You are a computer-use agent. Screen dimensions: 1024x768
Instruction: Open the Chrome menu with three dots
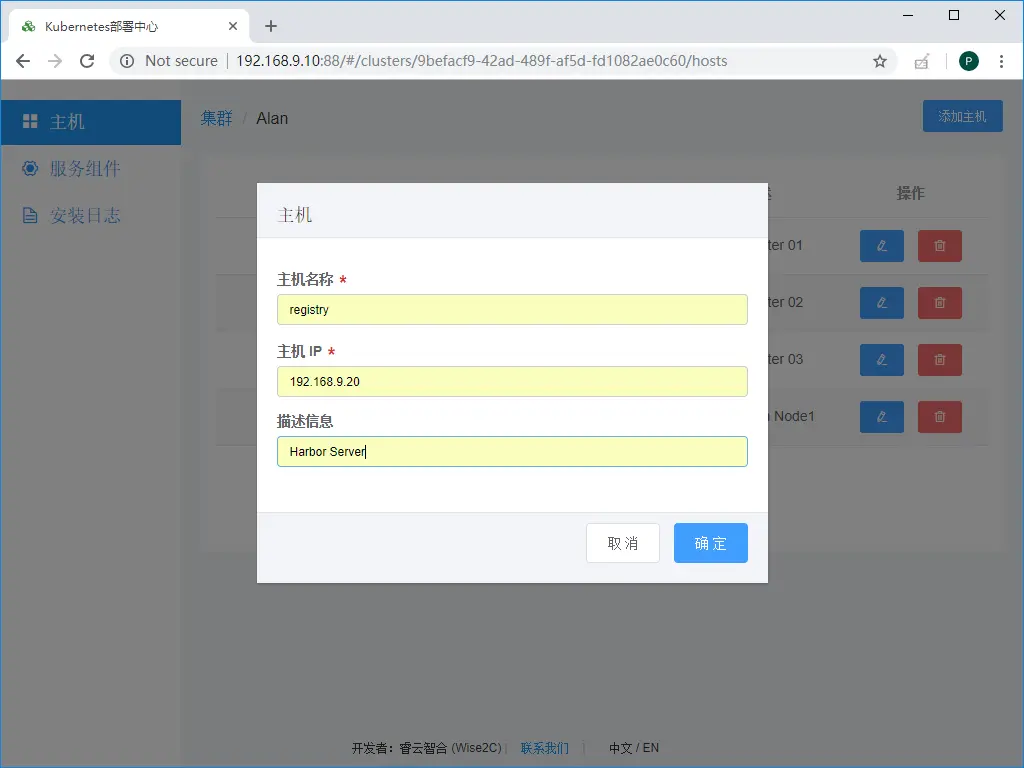coord(1003,61)
